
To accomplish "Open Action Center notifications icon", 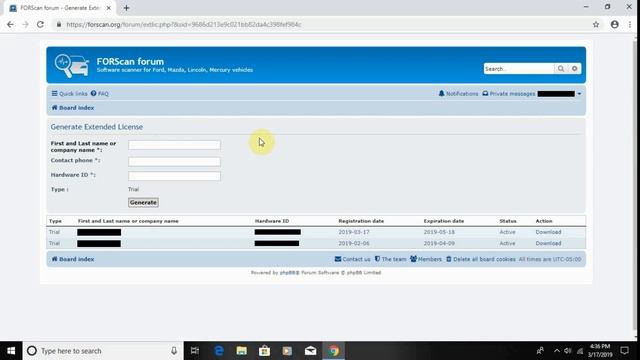I will pyautogui.click(x=624, y=351).
